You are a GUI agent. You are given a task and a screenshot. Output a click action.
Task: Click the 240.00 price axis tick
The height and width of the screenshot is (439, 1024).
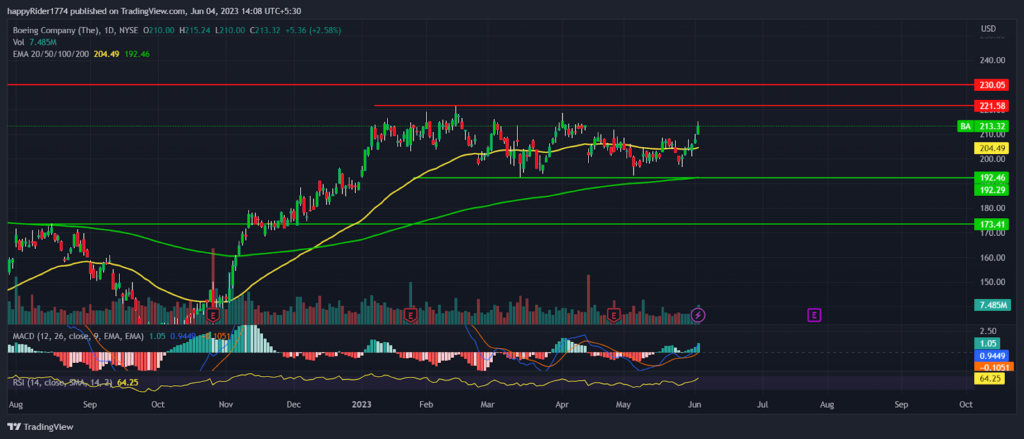tap(992, 60)
